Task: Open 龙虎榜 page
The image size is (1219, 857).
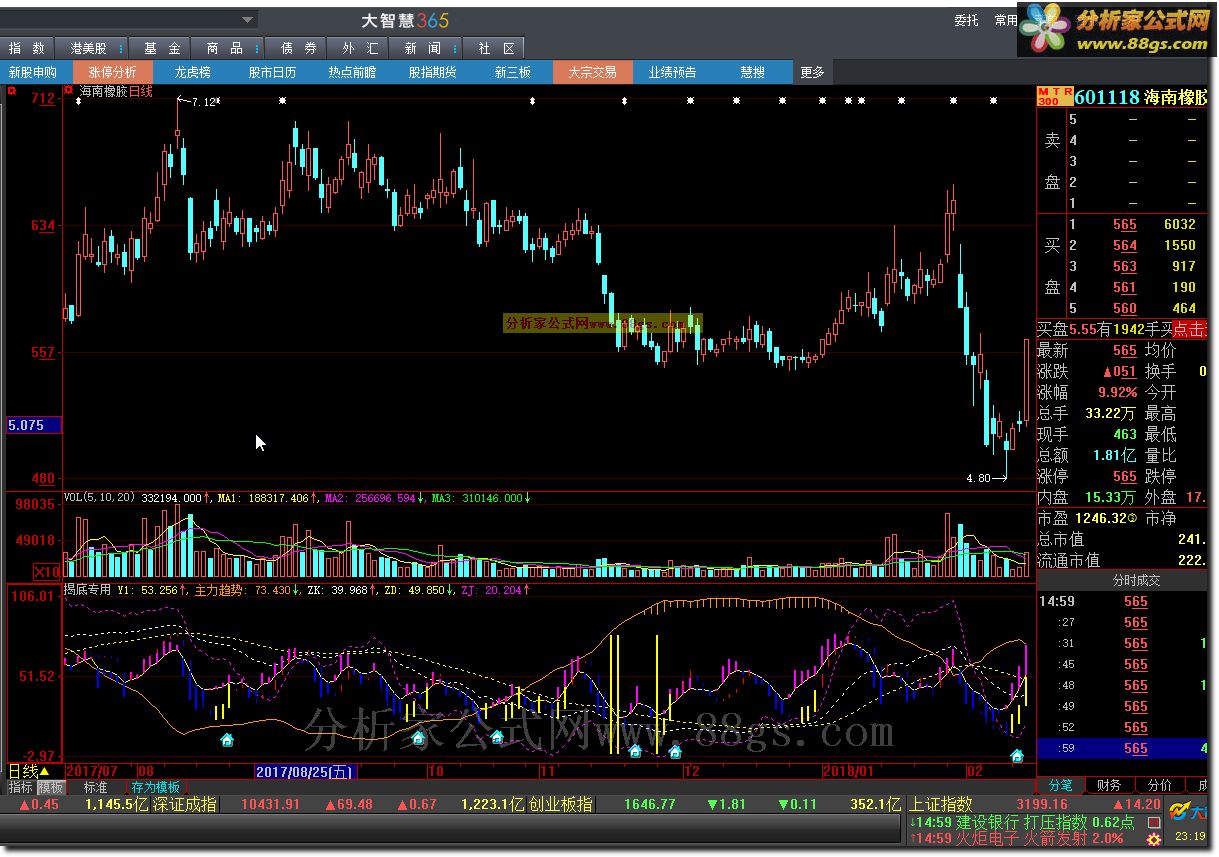Action: [192, 72]
